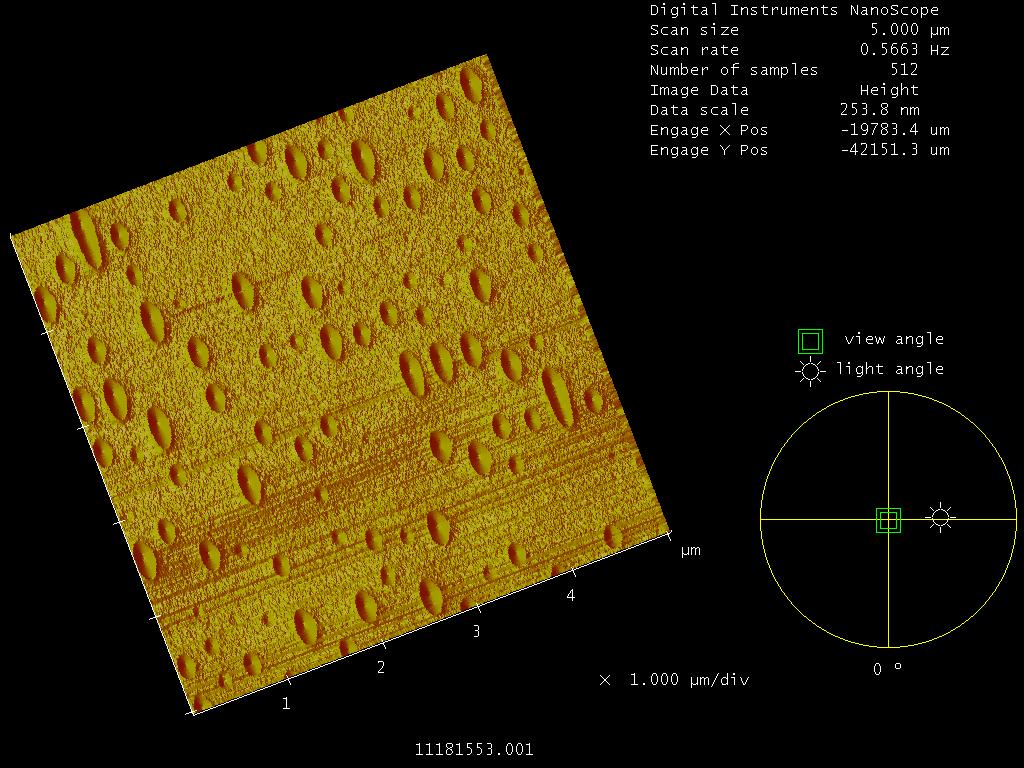The width and height of the screenshot is (1024, 768).
Task: Click the green view angle legend icon
Action: pos(810,341)
